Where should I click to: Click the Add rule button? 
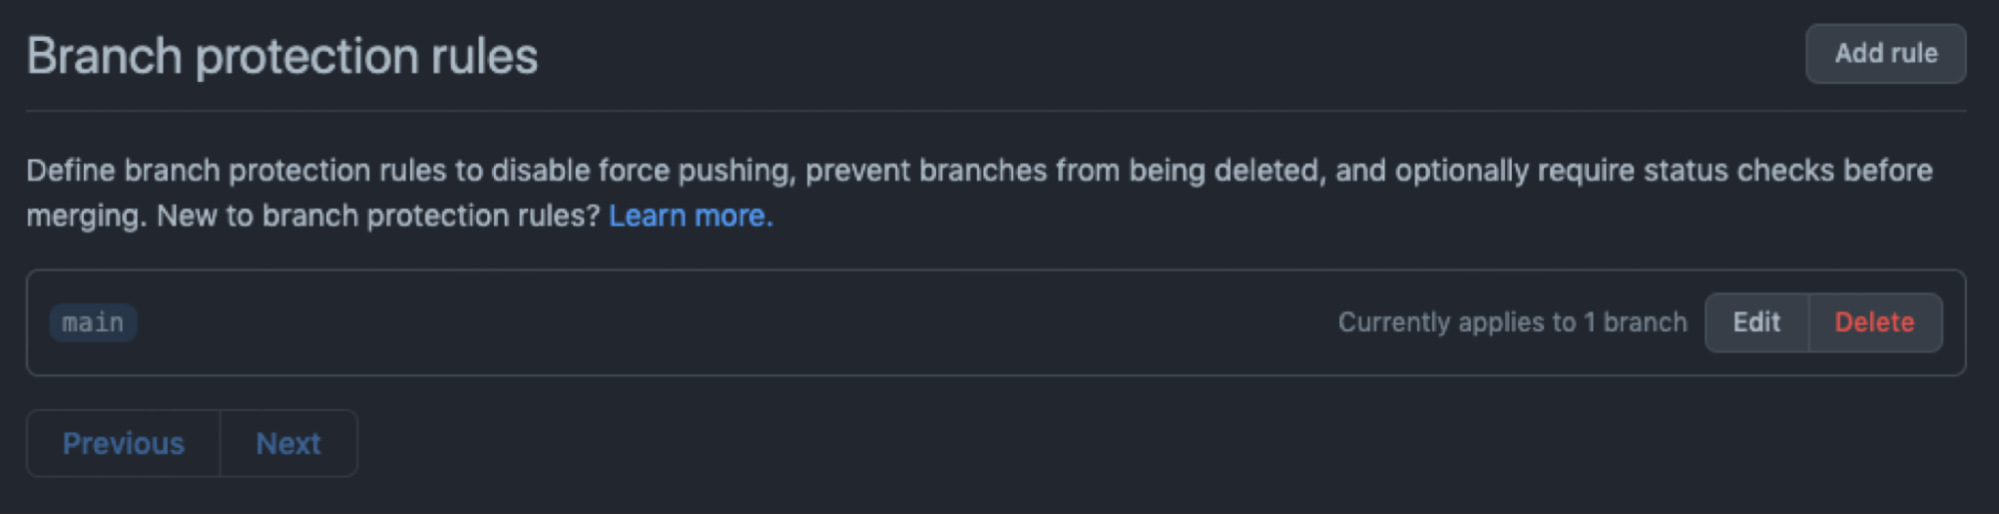coord(1885,54)
